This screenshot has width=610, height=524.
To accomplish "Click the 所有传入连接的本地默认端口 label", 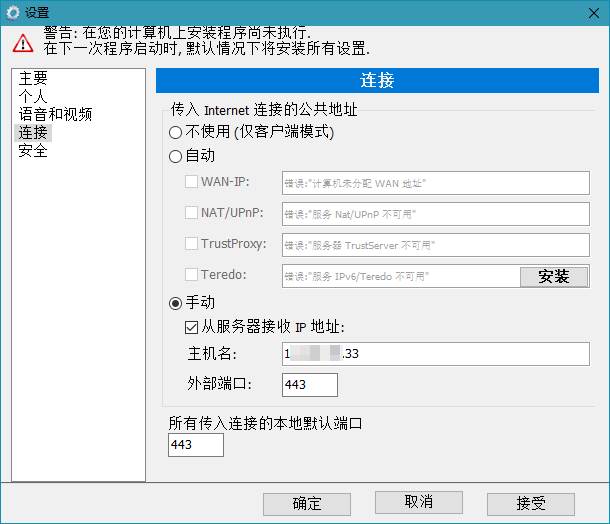I will 265,423.
